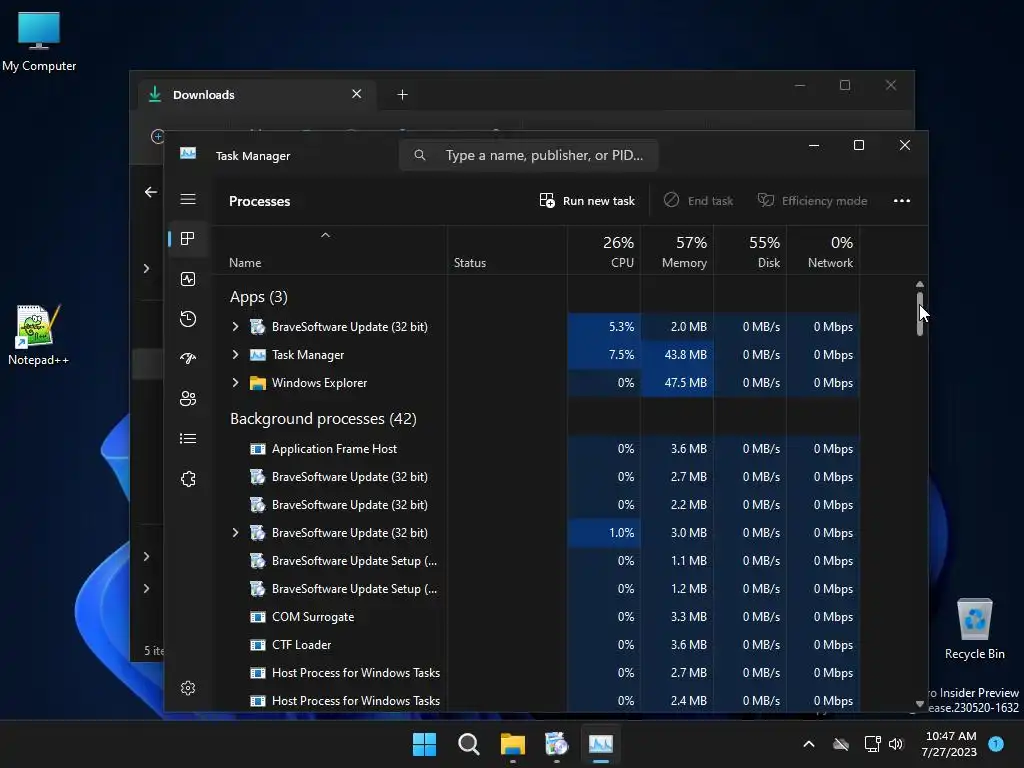
Task: Open the App history sidebar icon
Action: [x=188, y=319]
